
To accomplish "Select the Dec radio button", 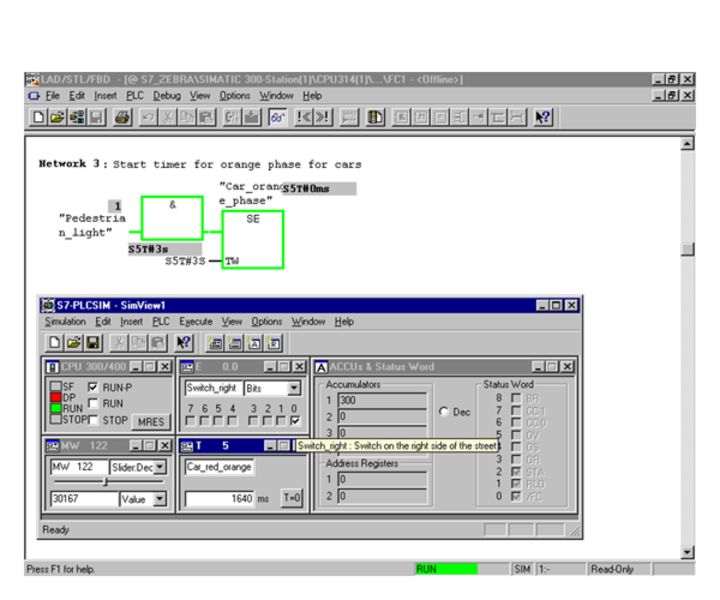I will (x=444, y=412).
